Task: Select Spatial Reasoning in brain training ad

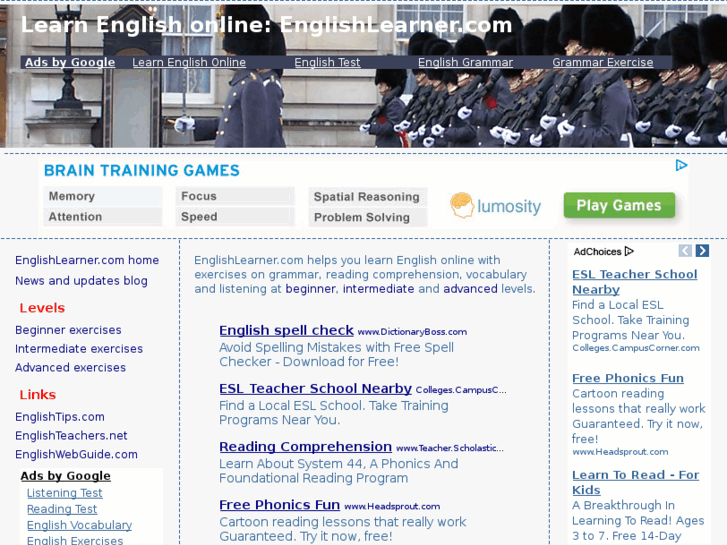Action: 368,197
